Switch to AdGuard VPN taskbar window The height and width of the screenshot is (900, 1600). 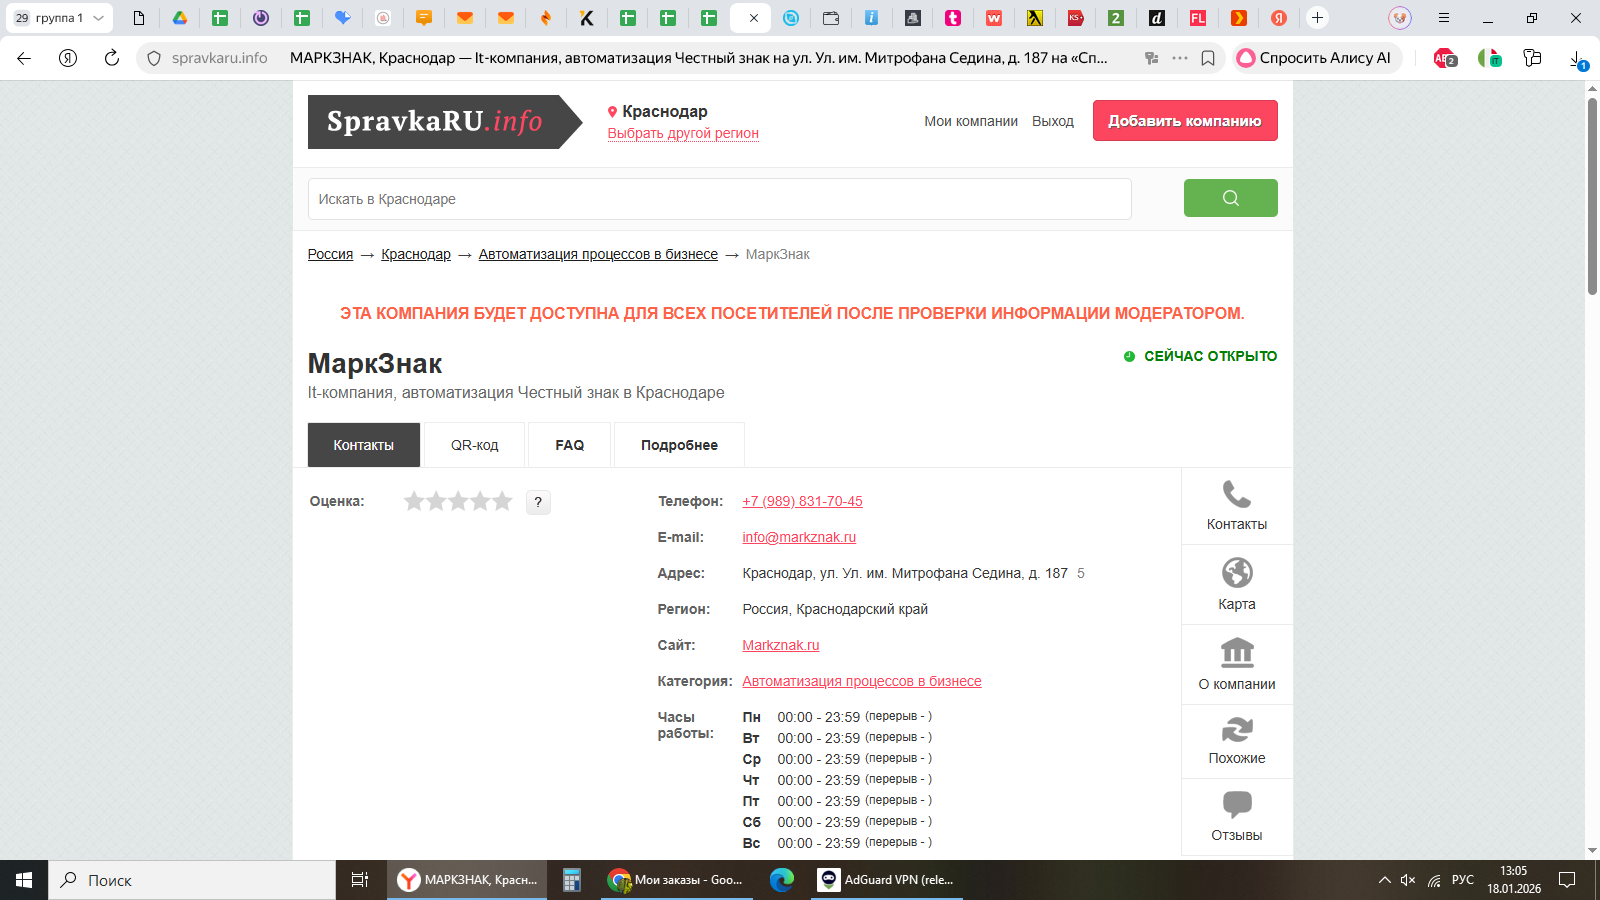tap(887, 880)
